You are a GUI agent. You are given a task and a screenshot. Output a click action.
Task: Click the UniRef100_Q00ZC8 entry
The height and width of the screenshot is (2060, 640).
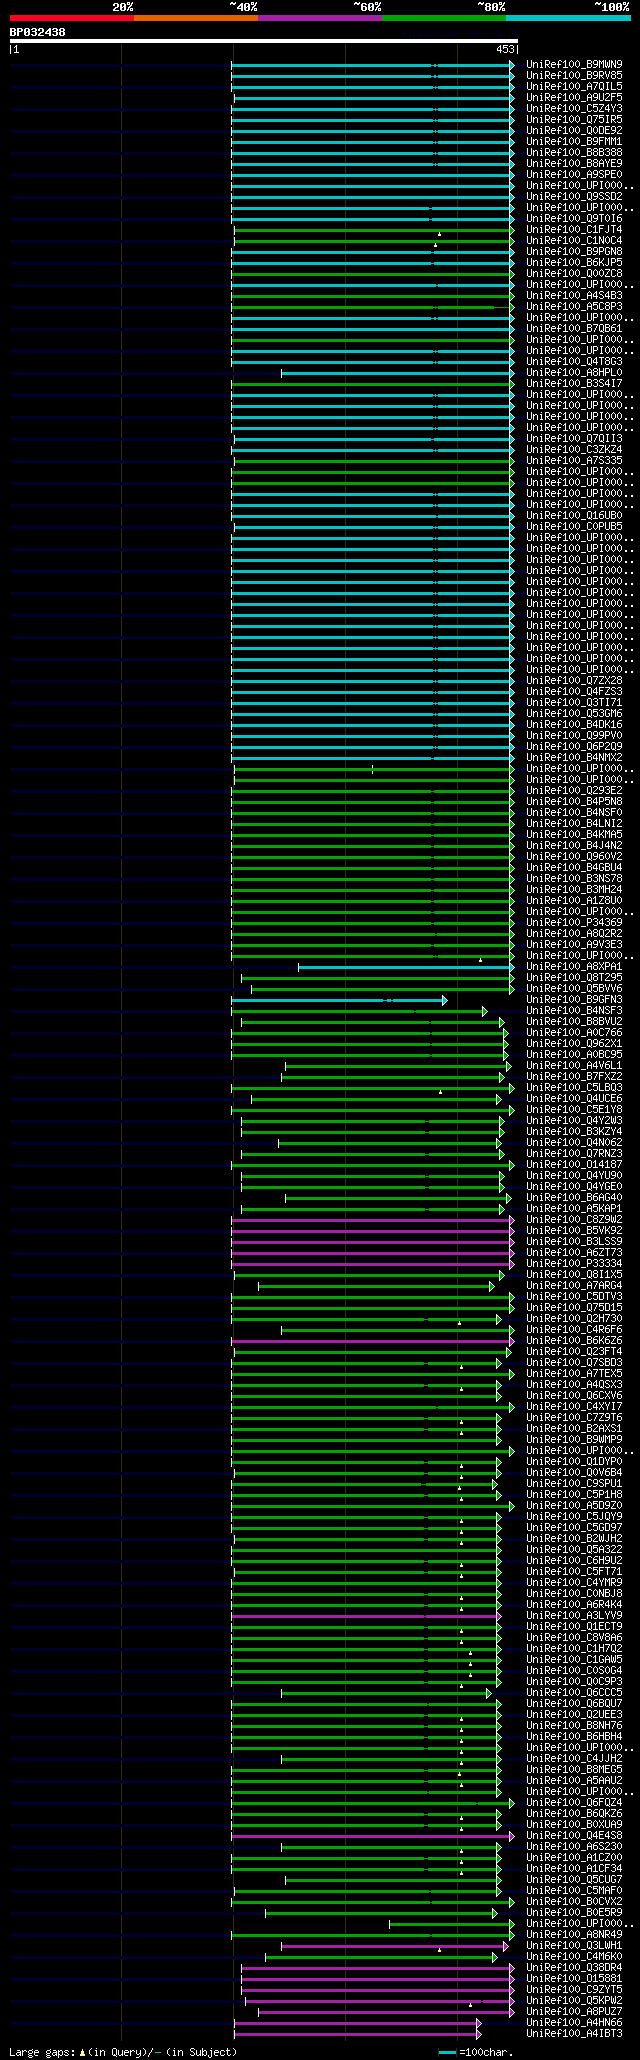pyautogui.click(x=574, y=273)
